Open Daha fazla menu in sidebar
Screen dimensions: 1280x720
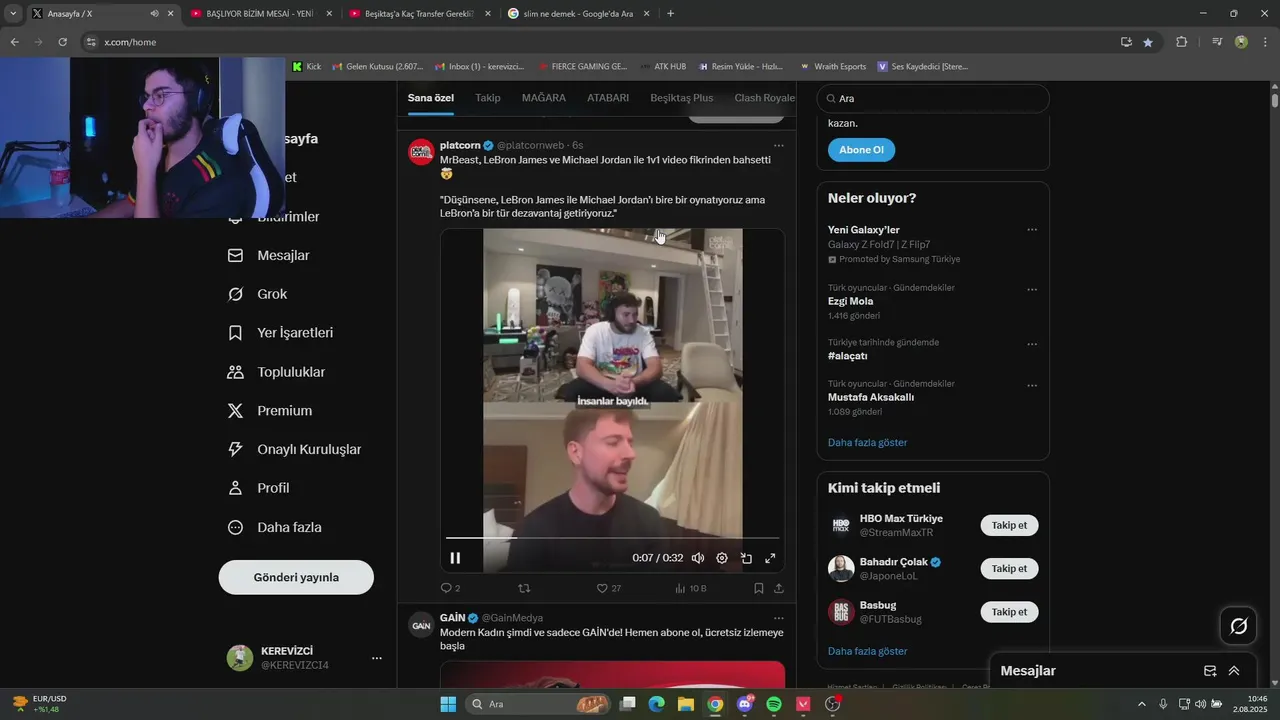[x=276, y=527]
